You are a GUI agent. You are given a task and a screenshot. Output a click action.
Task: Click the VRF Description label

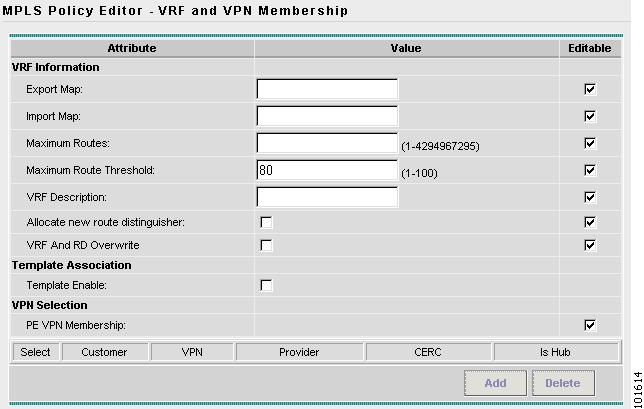[x=67, y=197]
